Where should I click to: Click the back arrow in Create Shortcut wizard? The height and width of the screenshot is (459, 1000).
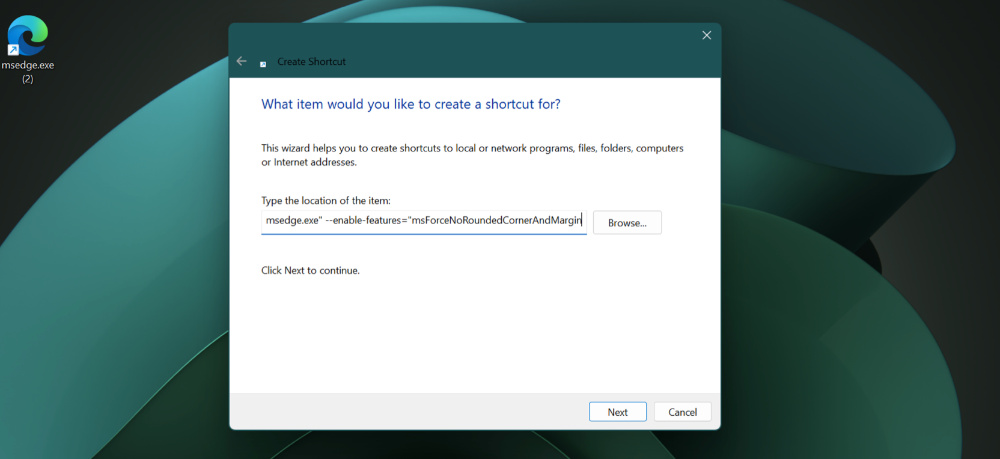[x=241, y=61]
